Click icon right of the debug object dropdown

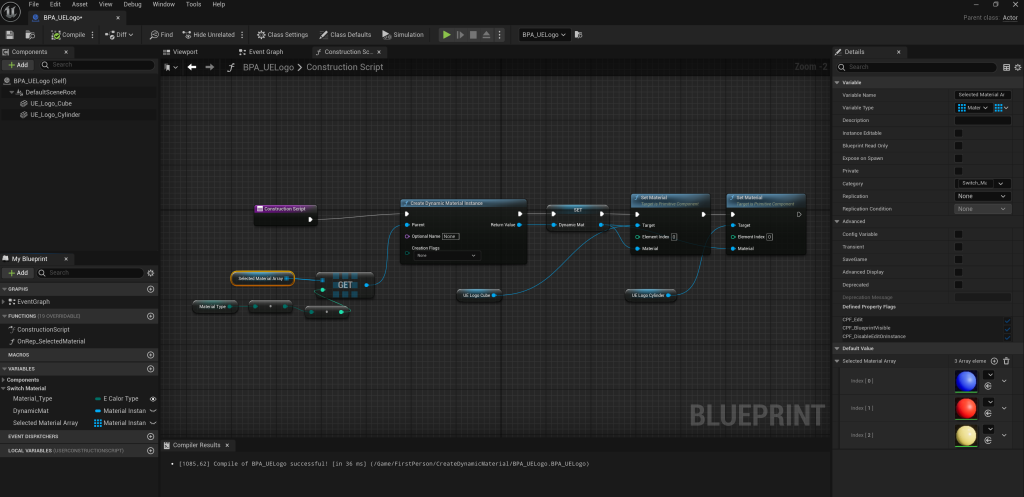click(579, 35)
